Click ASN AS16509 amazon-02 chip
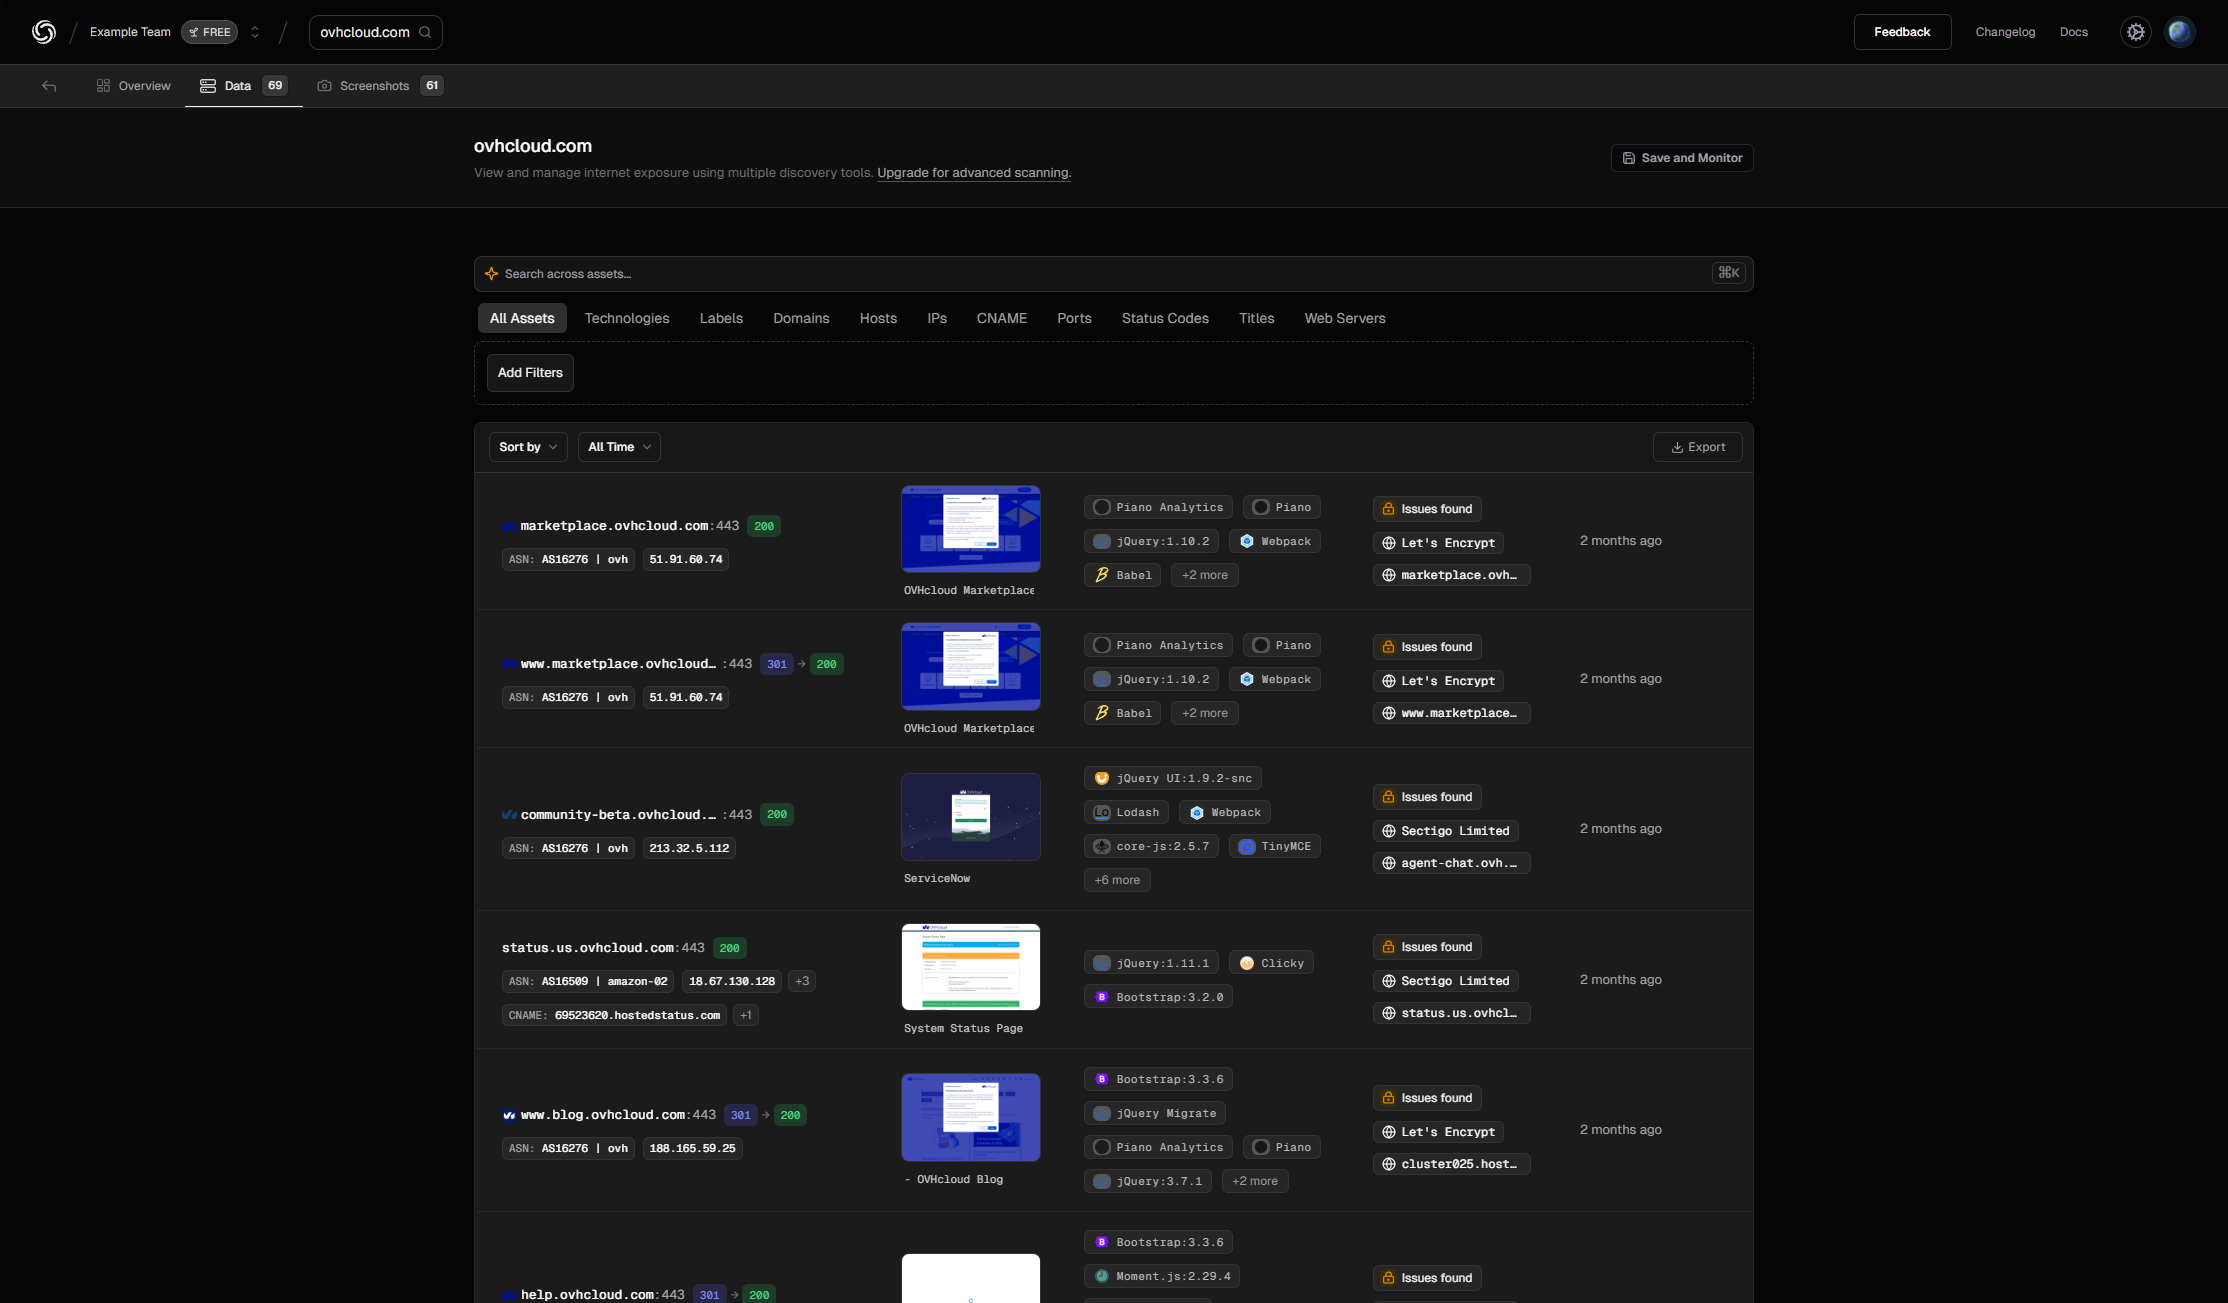This screenshot has height=1303, width=2228. tap(588, 981)
